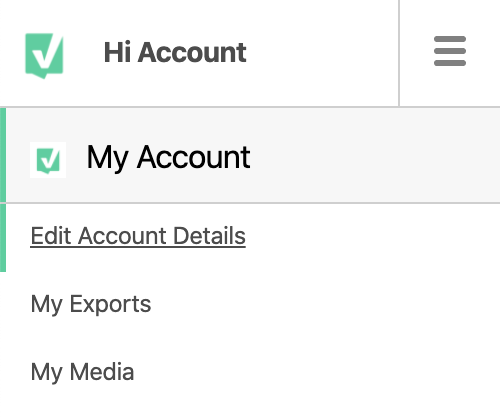
Task: Click the green active bar beside Edit Account Details
Action: [x=3, y=237]
